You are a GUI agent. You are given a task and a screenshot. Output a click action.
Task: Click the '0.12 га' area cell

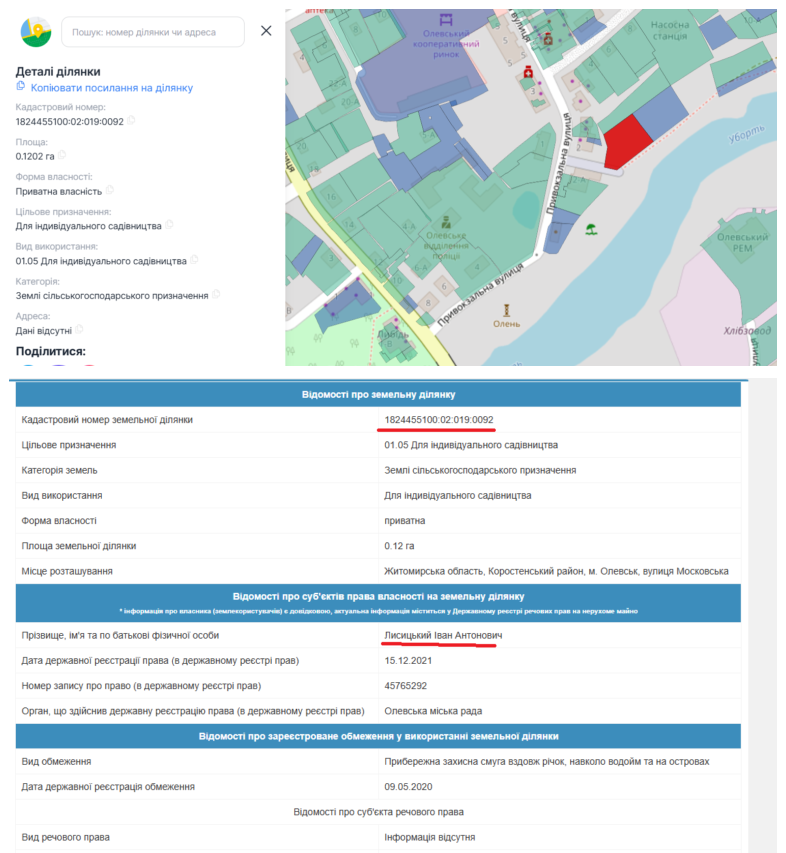click(399, 546)
